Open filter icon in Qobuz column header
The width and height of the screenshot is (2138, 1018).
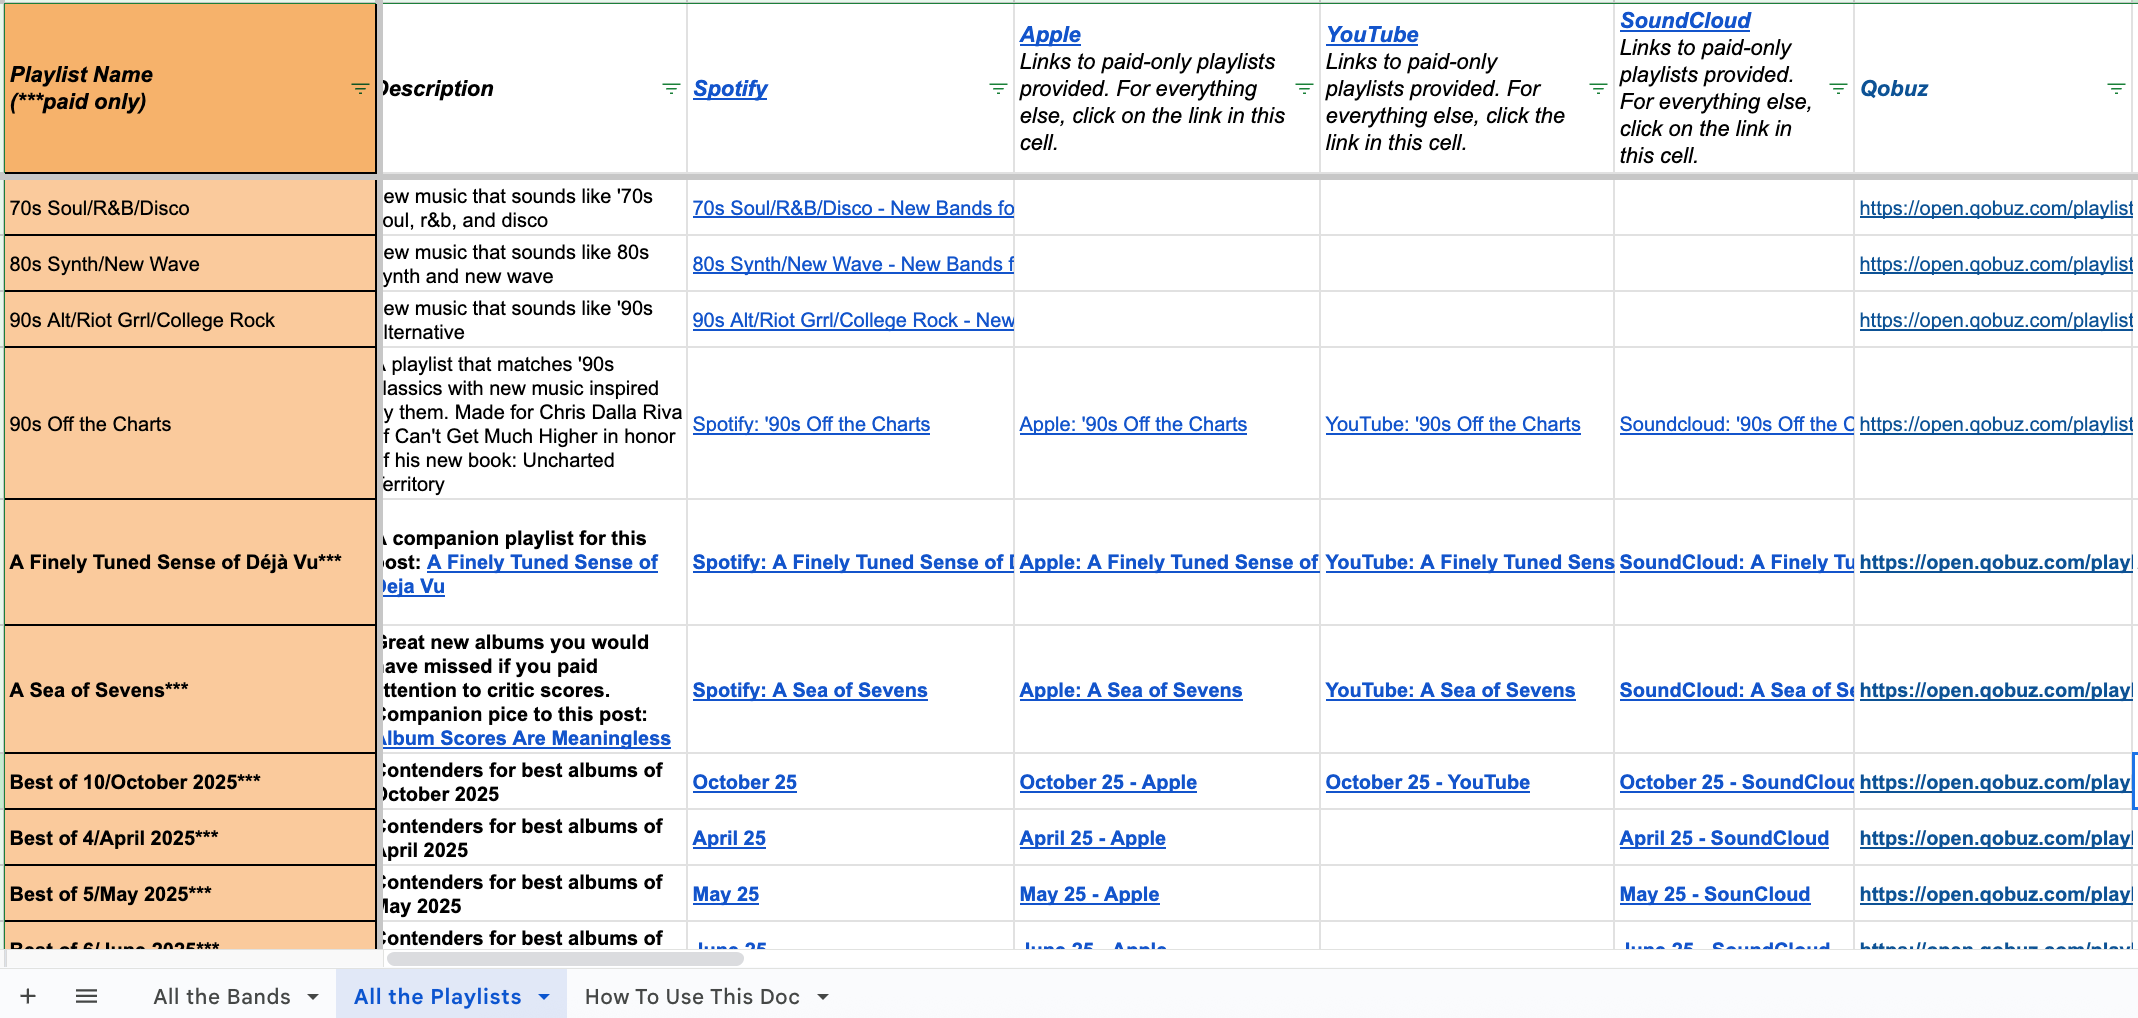(2116, 88)
